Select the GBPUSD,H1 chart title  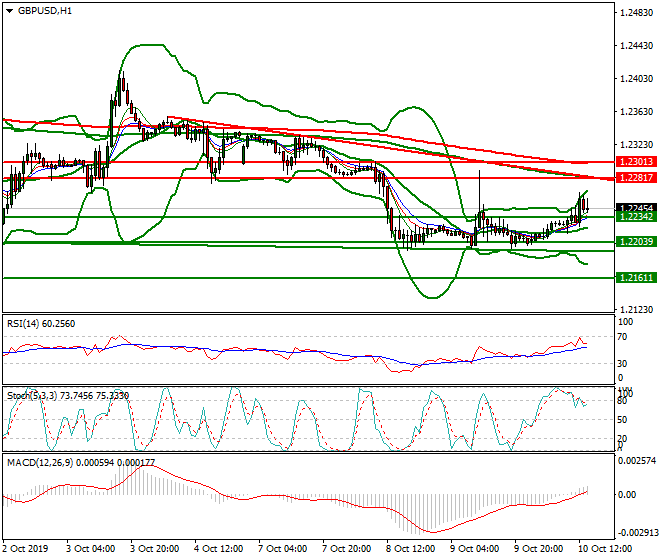(x=44, y=11)
